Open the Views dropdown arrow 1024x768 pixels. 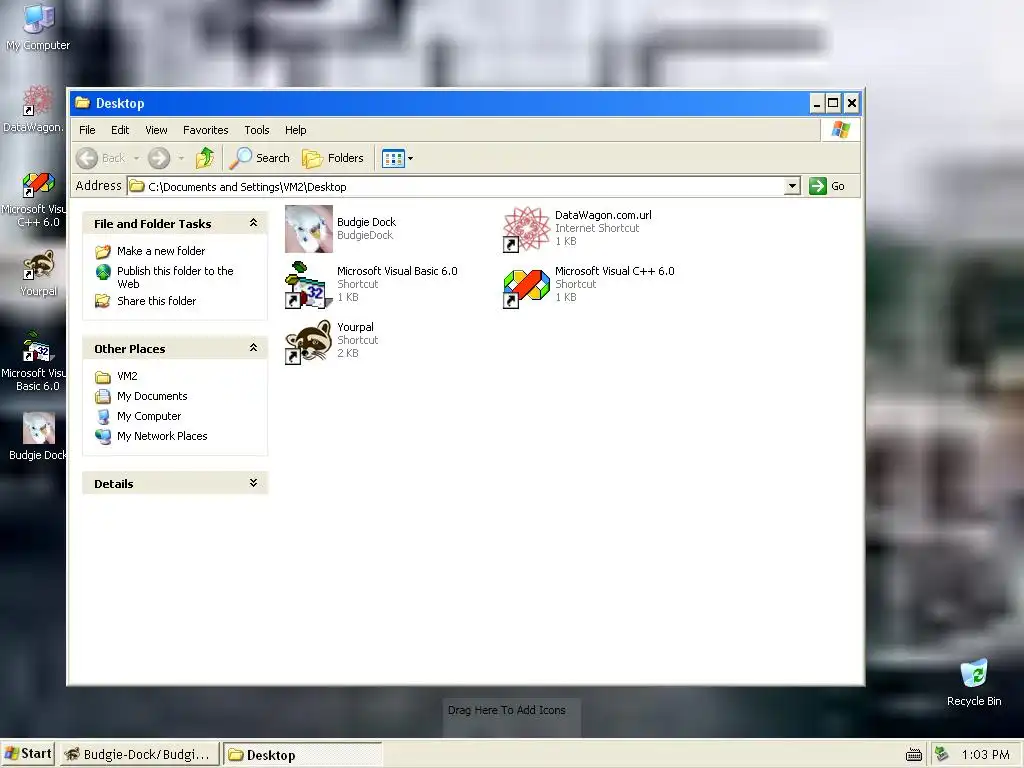[x=410, y=158]
